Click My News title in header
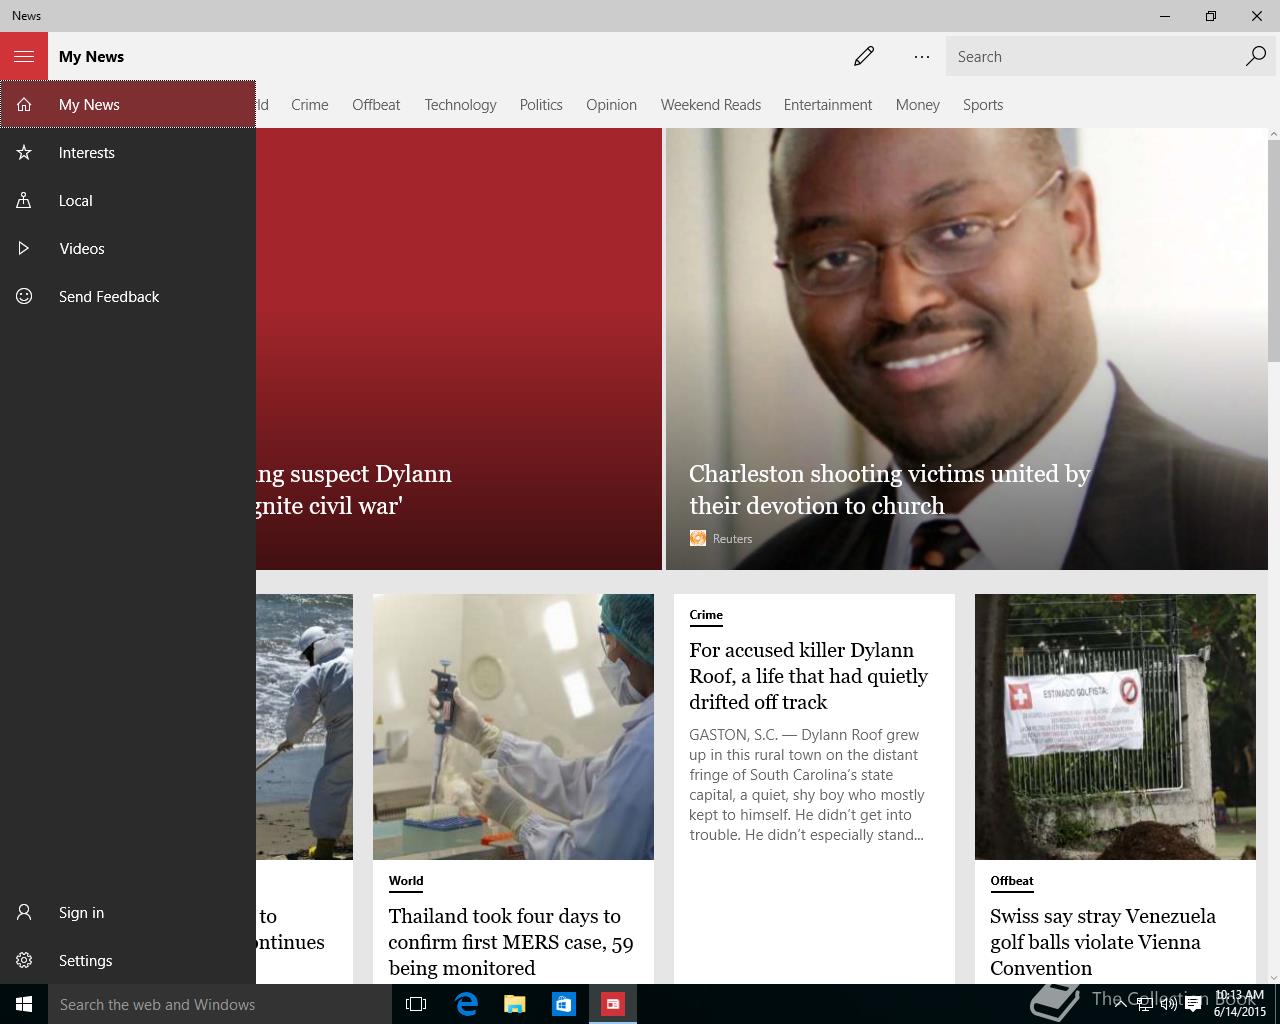 coord(91,56)
